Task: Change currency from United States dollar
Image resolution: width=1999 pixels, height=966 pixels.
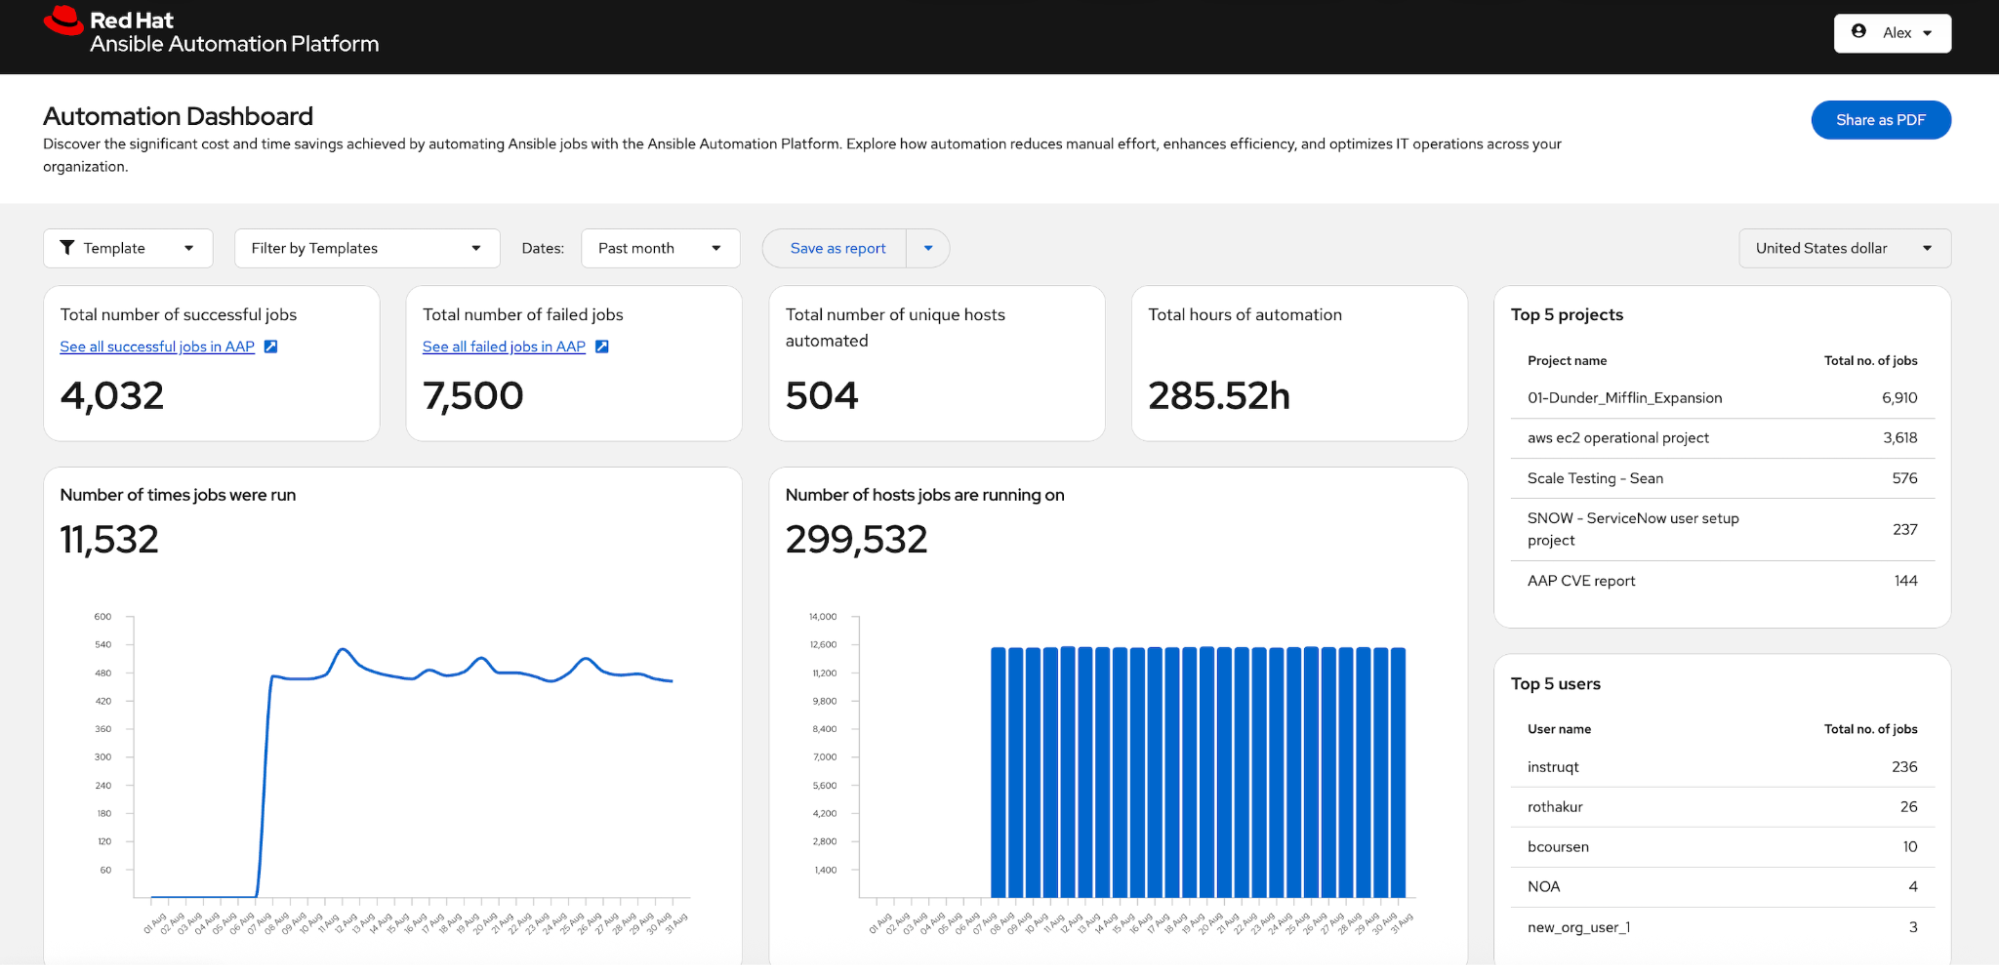Action: (1844, 248)
